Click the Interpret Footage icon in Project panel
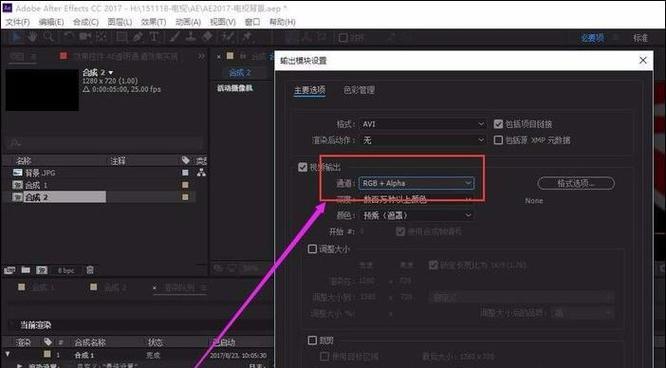The height and width of the screenshot is (368, 666). tap(10, 270)
